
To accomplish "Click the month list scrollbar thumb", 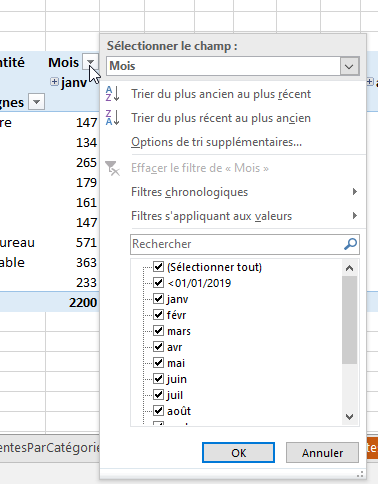I will click(349, 320).
